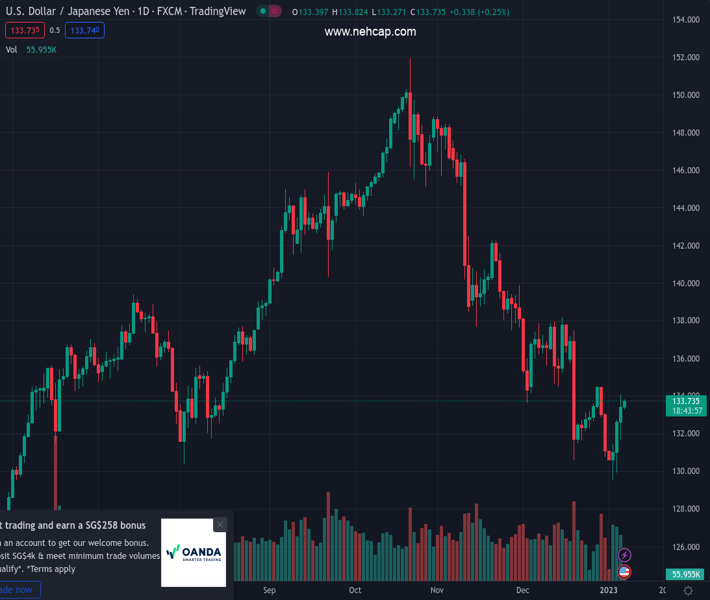Click the US flag economic event icon

tap(625, 572)
